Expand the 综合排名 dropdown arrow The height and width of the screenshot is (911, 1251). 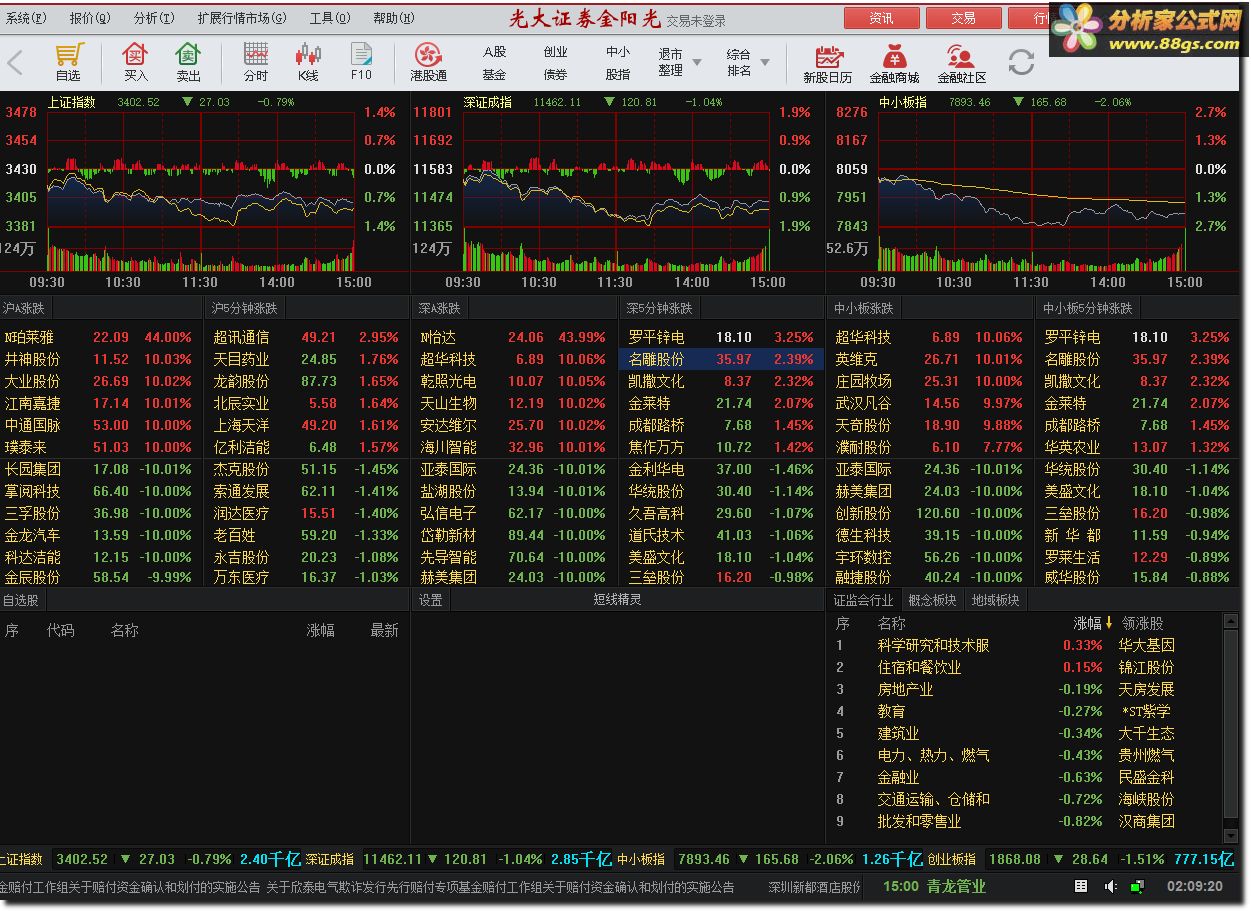tap(765, 62)
